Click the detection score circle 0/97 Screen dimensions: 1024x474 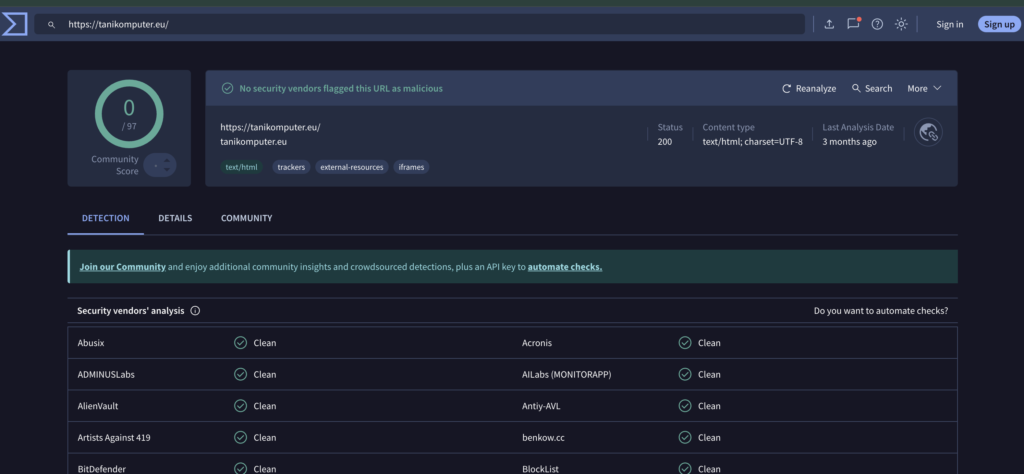tap(129, 114)
